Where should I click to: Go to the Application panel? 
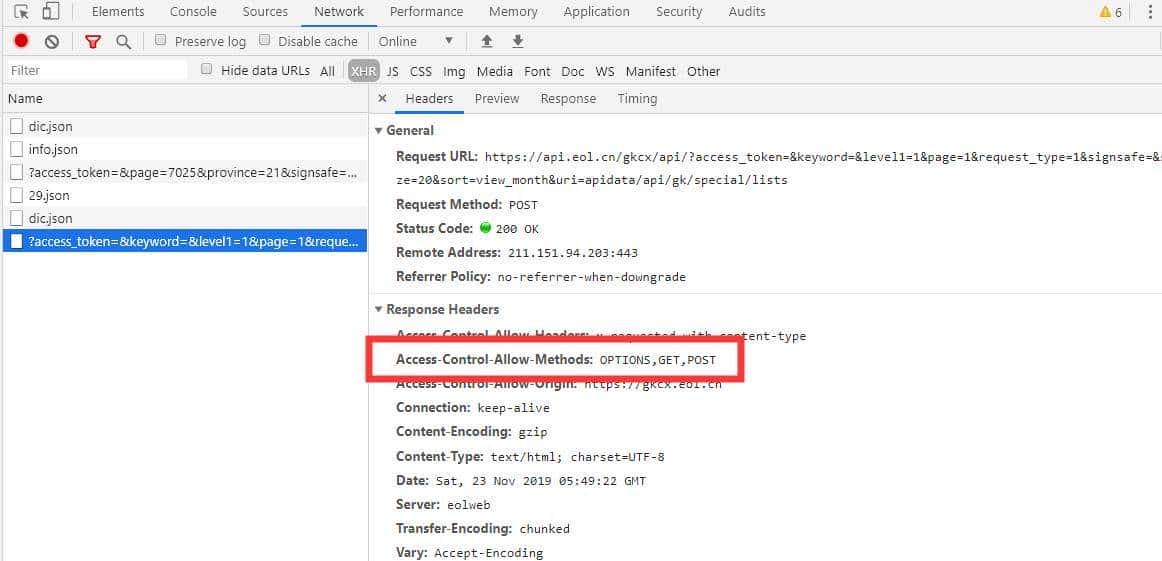coord(597,12)
